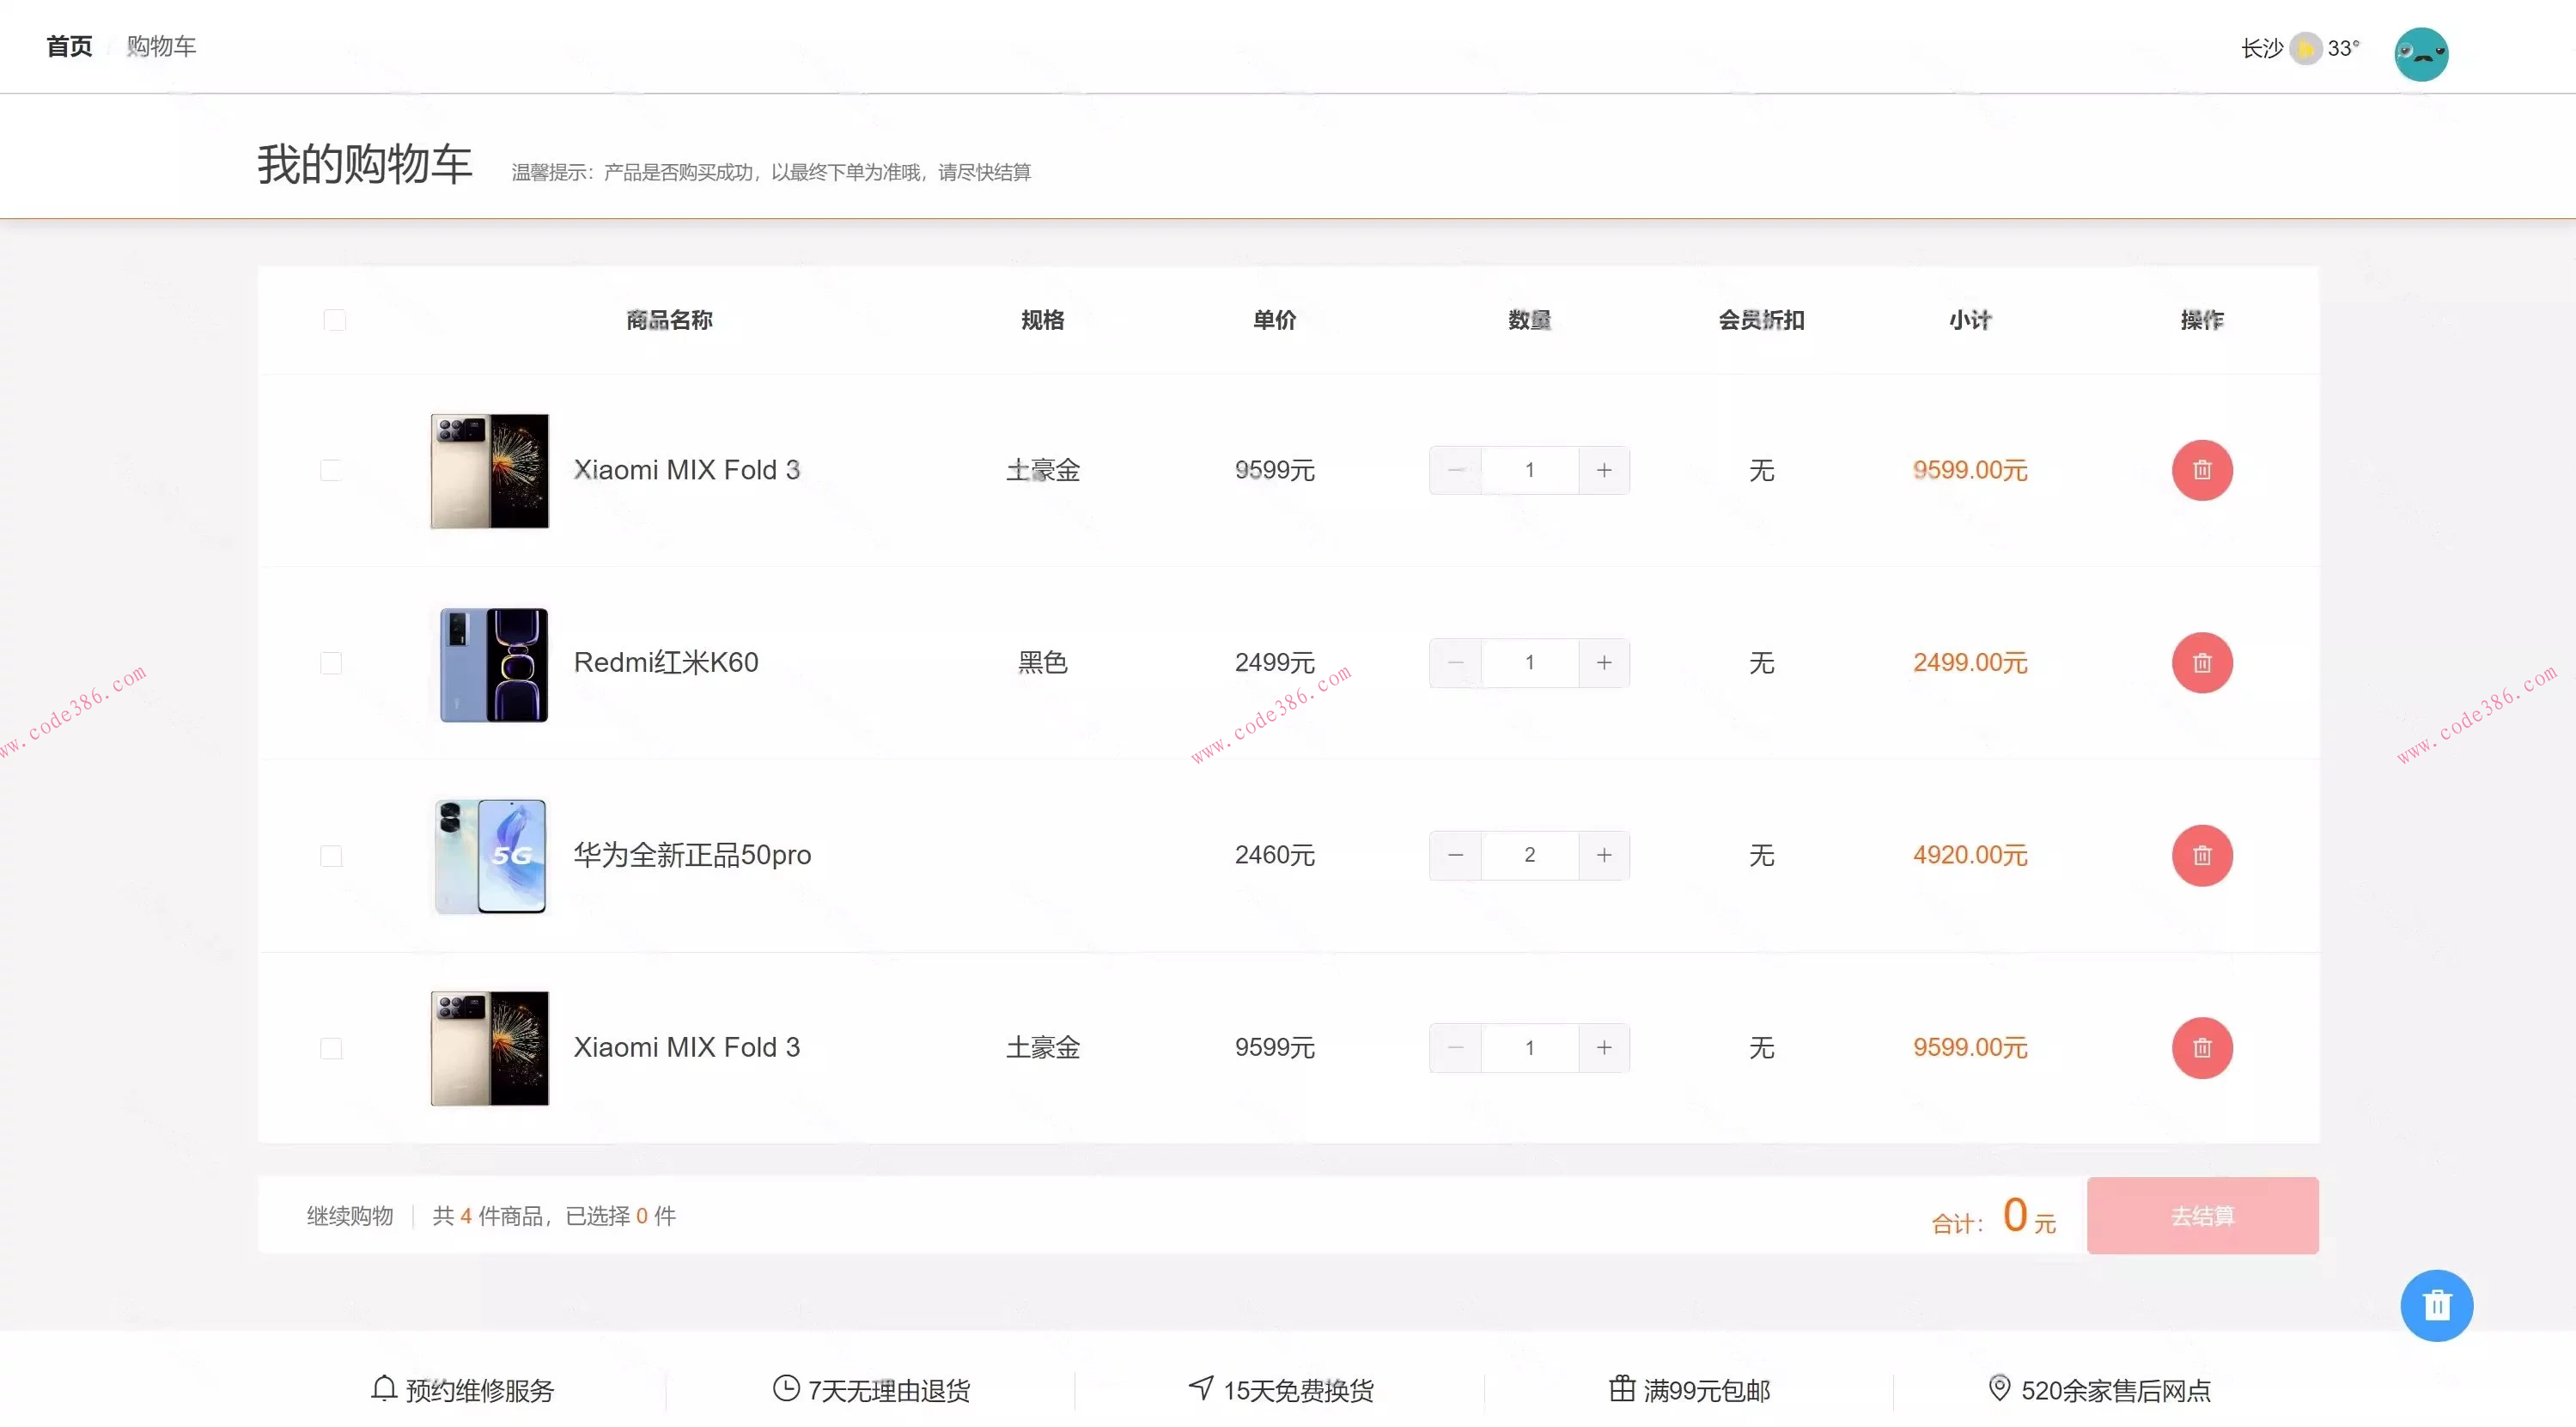Image resolution: width=2576 pixels, height=1427 pixels.
Task: Click the location pin icon for 520余家售后网点
Action: tap(1999, 1388)
